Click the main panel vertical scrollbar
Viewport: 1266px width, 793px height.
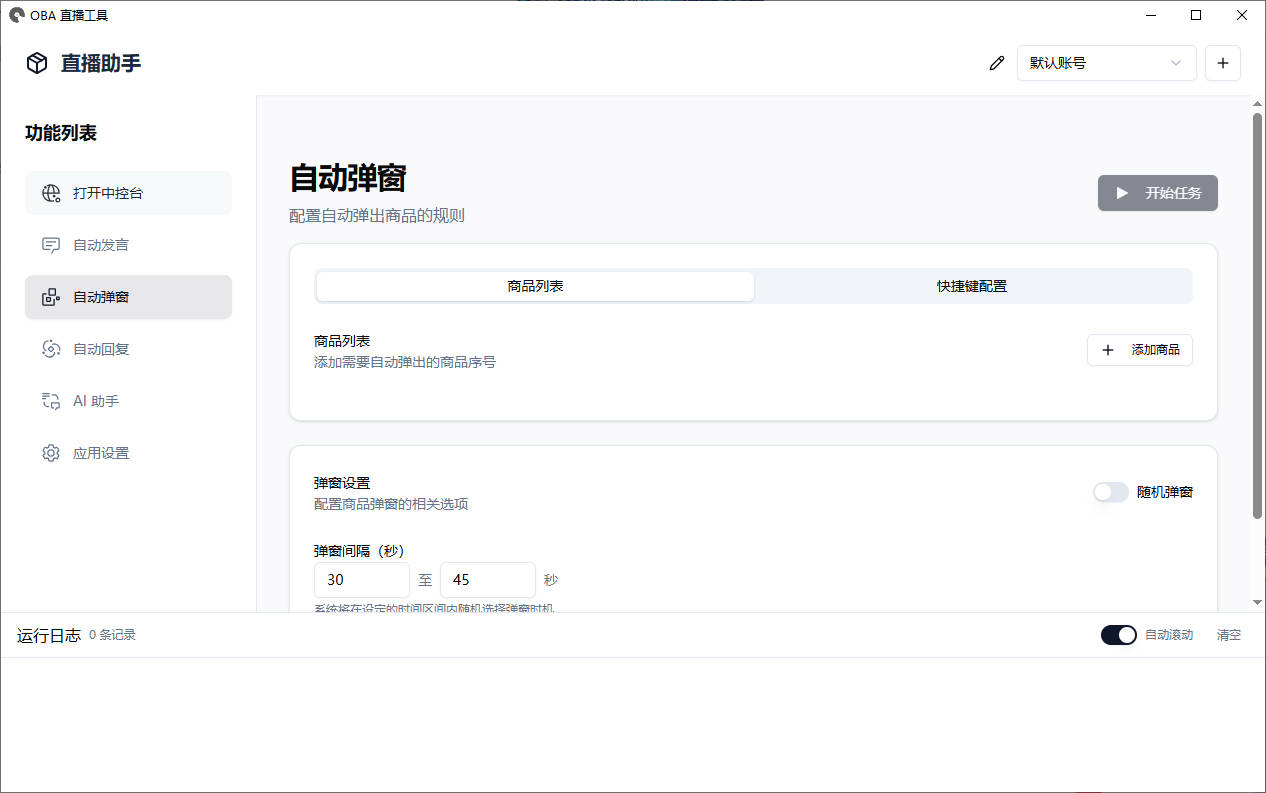(1257, 315)
